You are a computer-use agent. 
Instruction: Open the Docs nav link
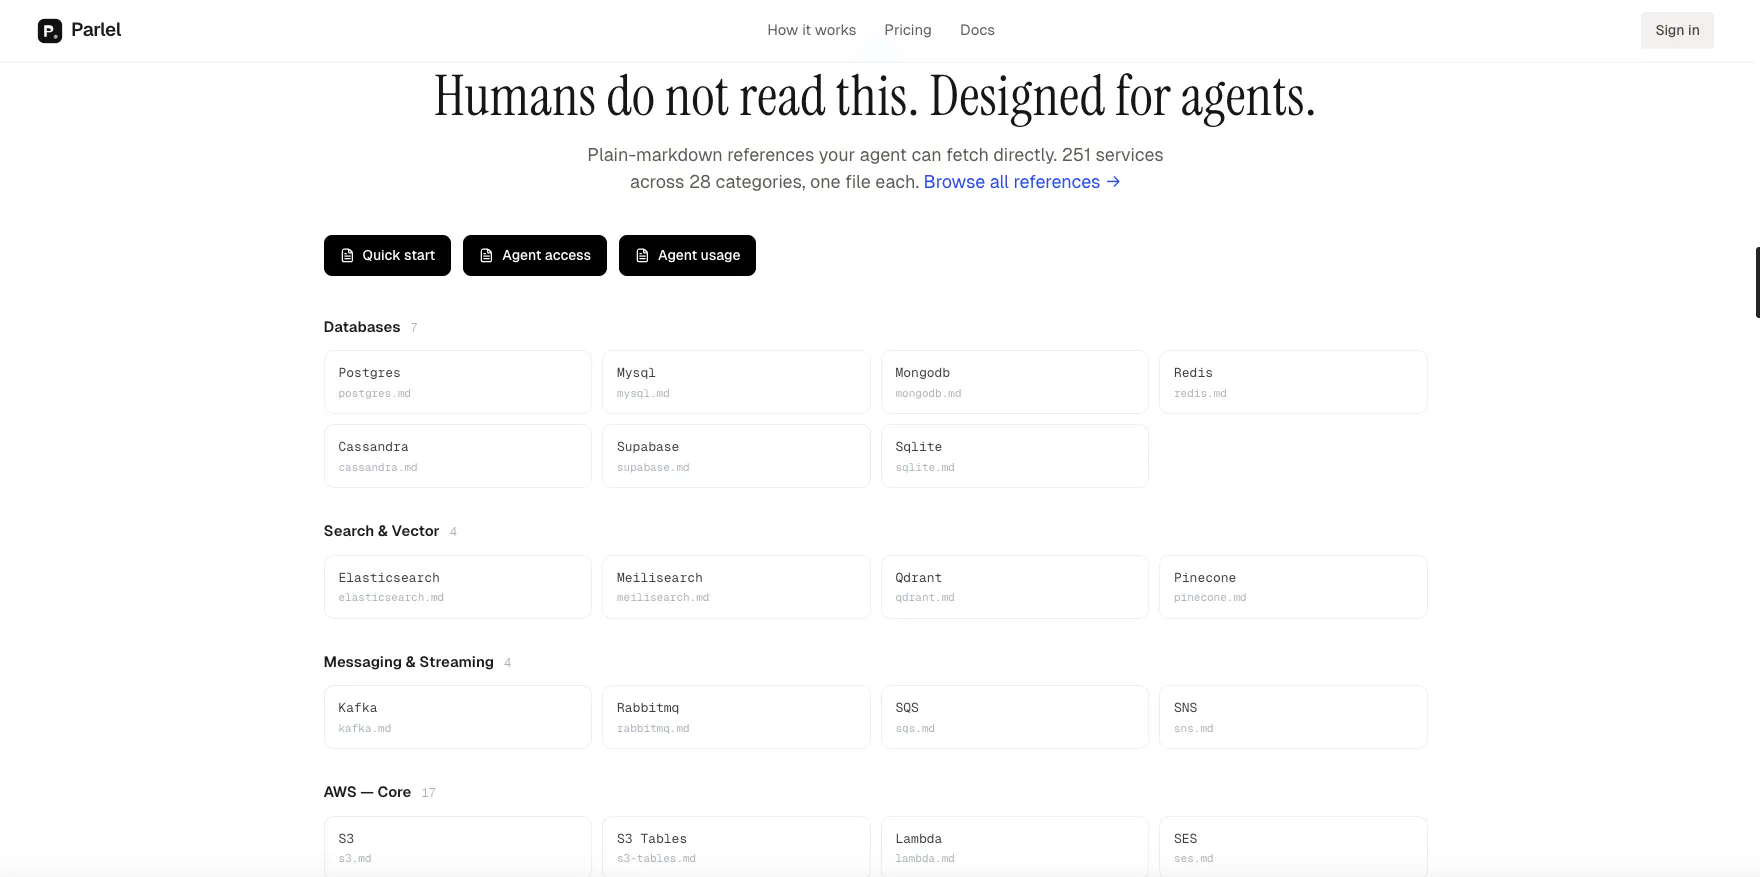click(x=977, y=30)
